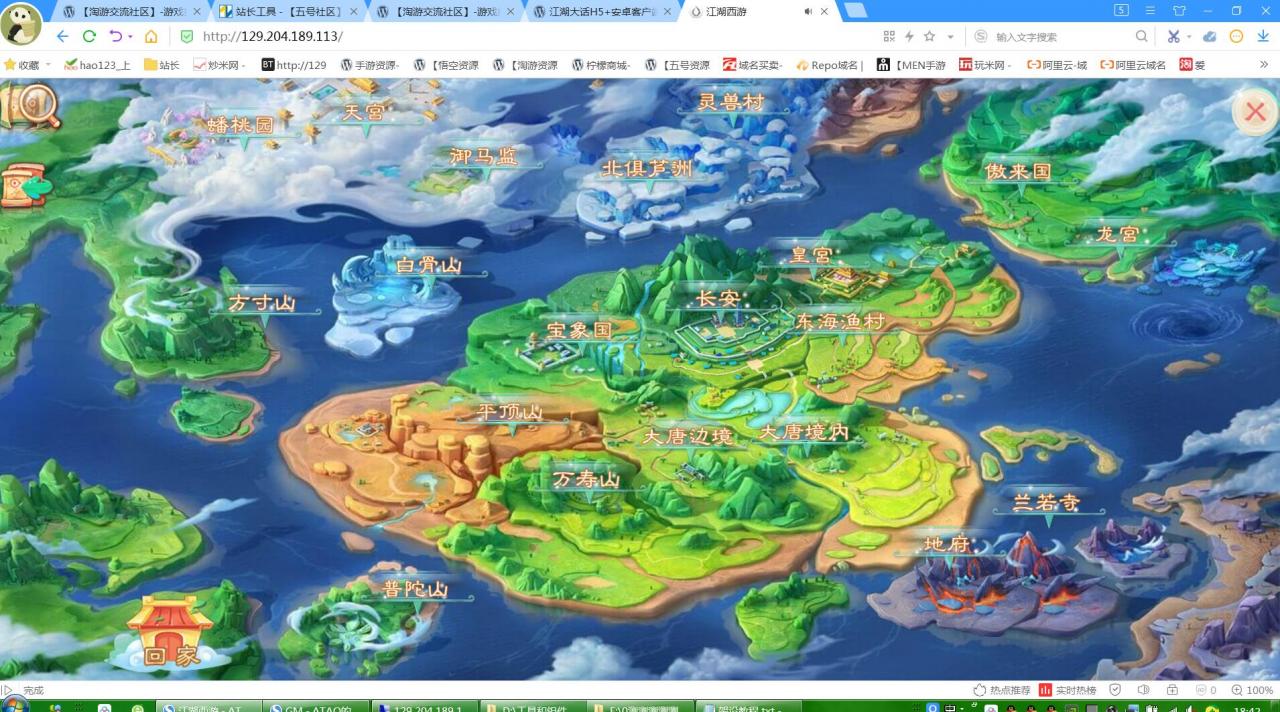Open the 炒米网 bookmark
Viewport: 1280px width, 712px height.
[x=219, y=65]
